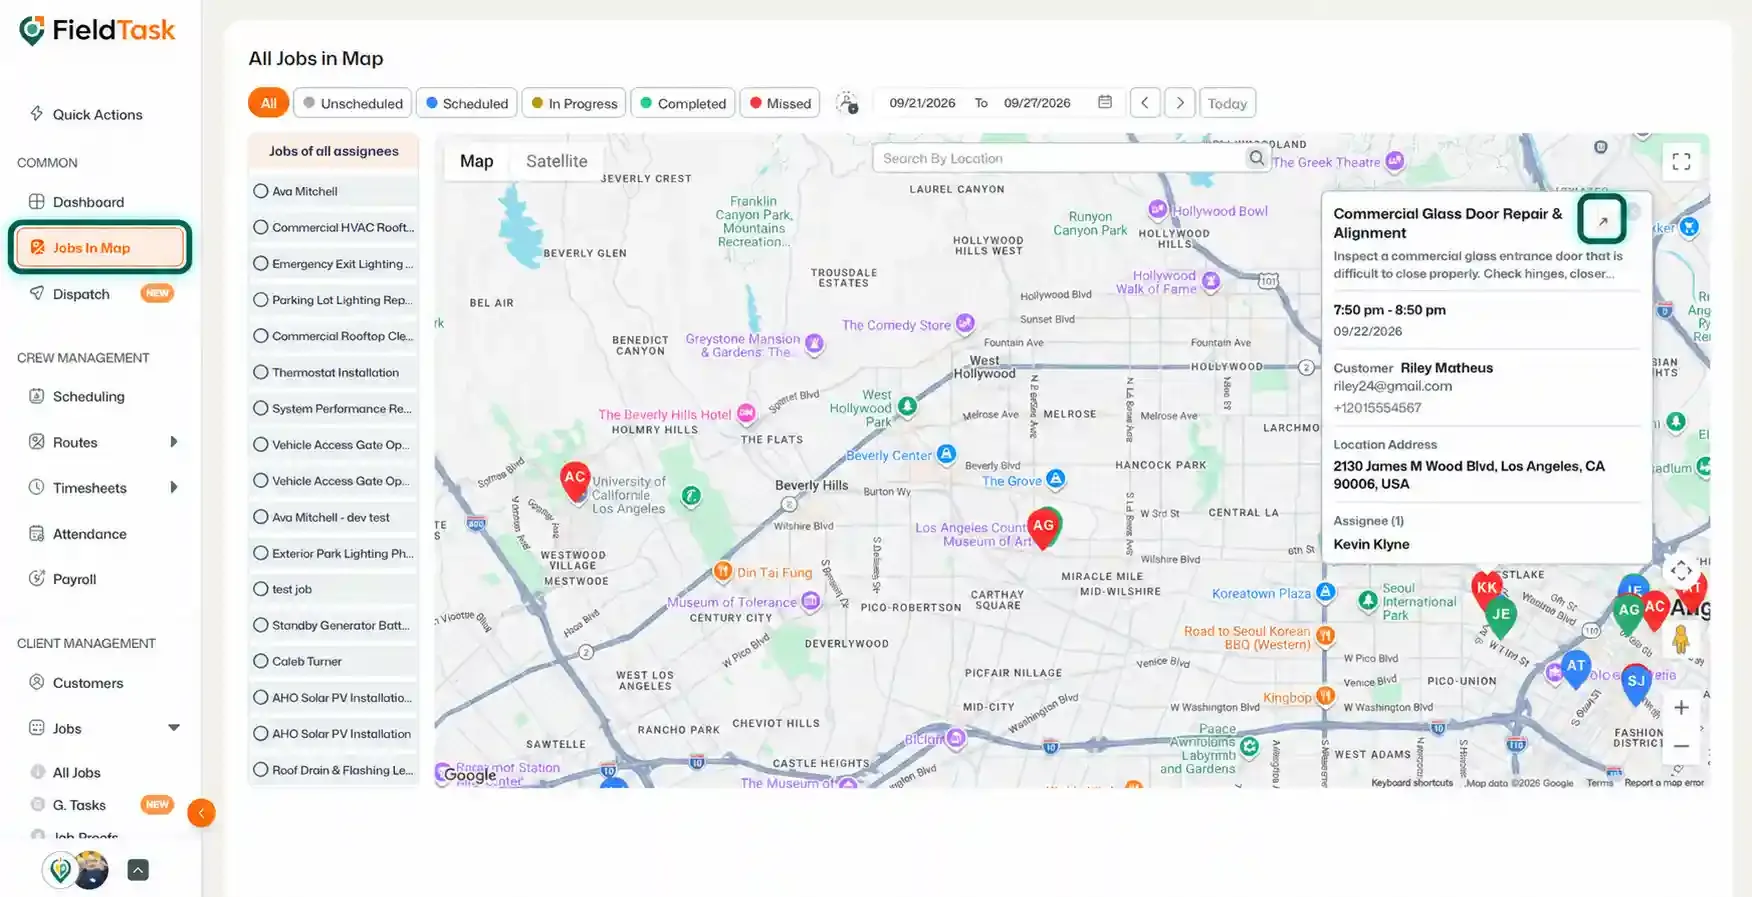Click the assignee filter person icon
This screenshot has width=1752, height=897.
click(847, 103)
